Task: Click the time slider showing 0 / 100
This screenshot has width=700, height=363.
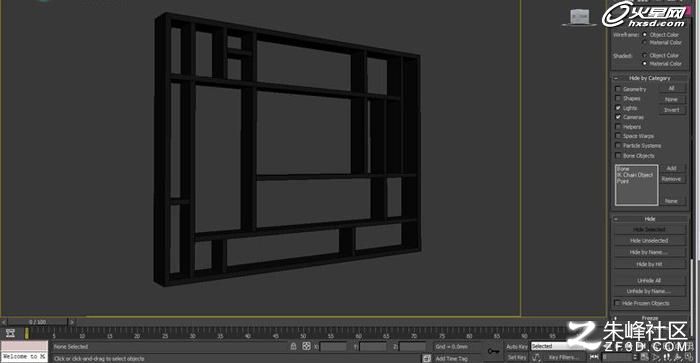Action: coord(38,321)
